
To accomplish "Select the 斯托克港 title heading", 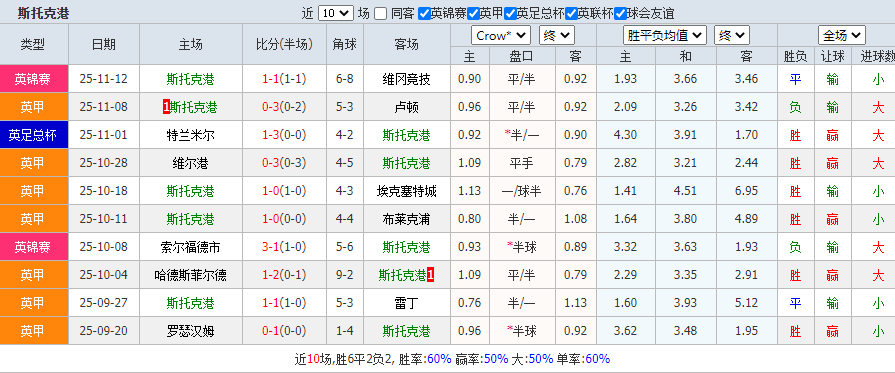I will (43, 13).
